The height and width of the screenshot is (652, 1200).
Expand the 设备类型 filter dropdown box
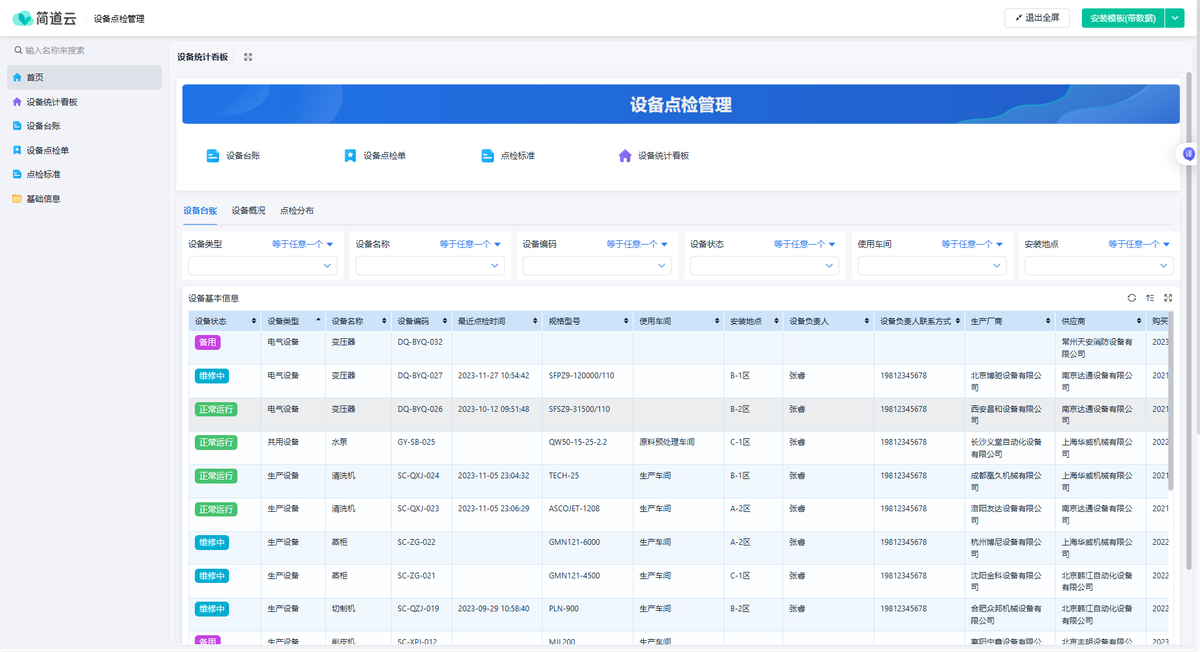pyautogui.click(x=262, y=266)
